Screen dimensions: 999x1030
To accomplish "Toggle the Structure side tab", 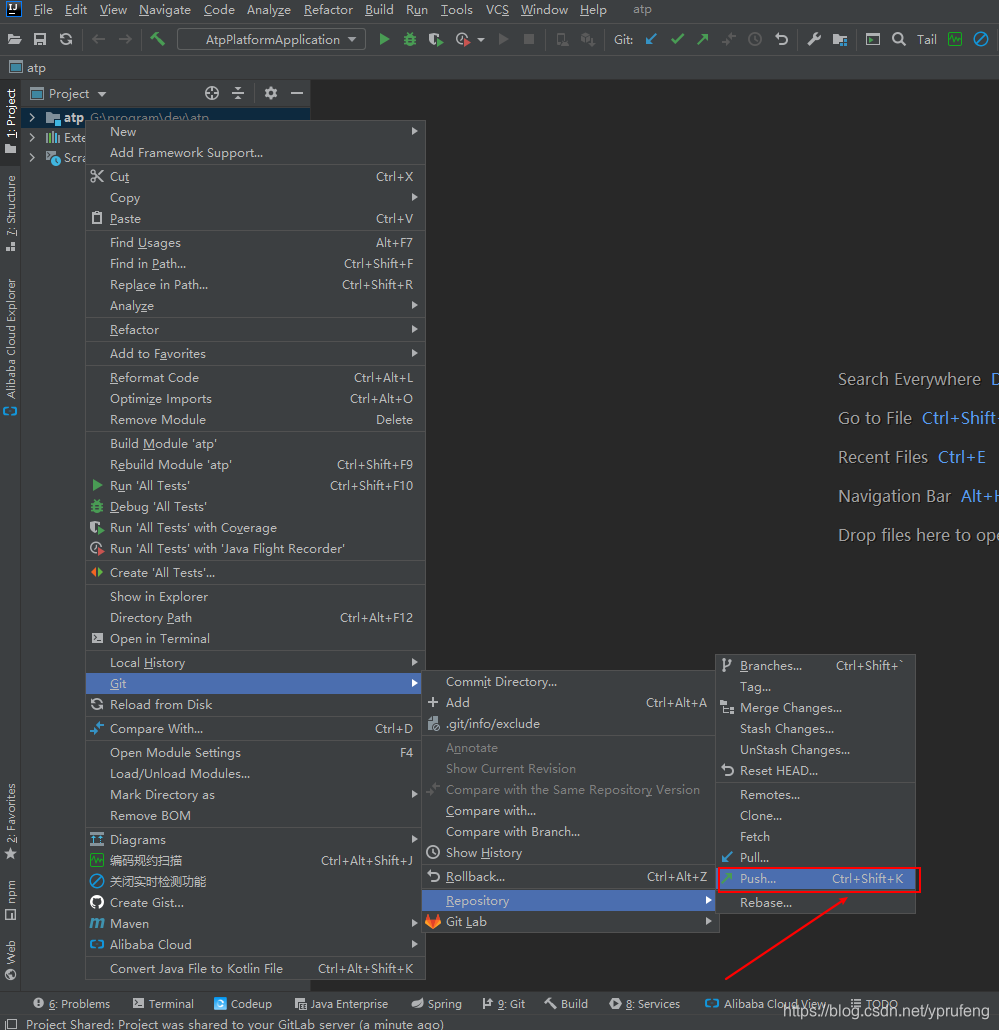I will pos(11,213).
